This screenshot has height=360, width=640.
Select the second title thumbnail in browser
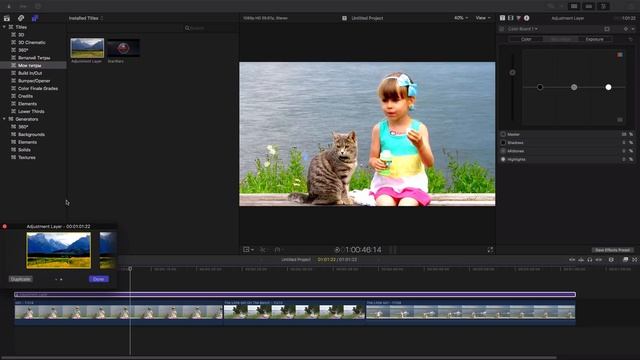[x=123, y=48]
